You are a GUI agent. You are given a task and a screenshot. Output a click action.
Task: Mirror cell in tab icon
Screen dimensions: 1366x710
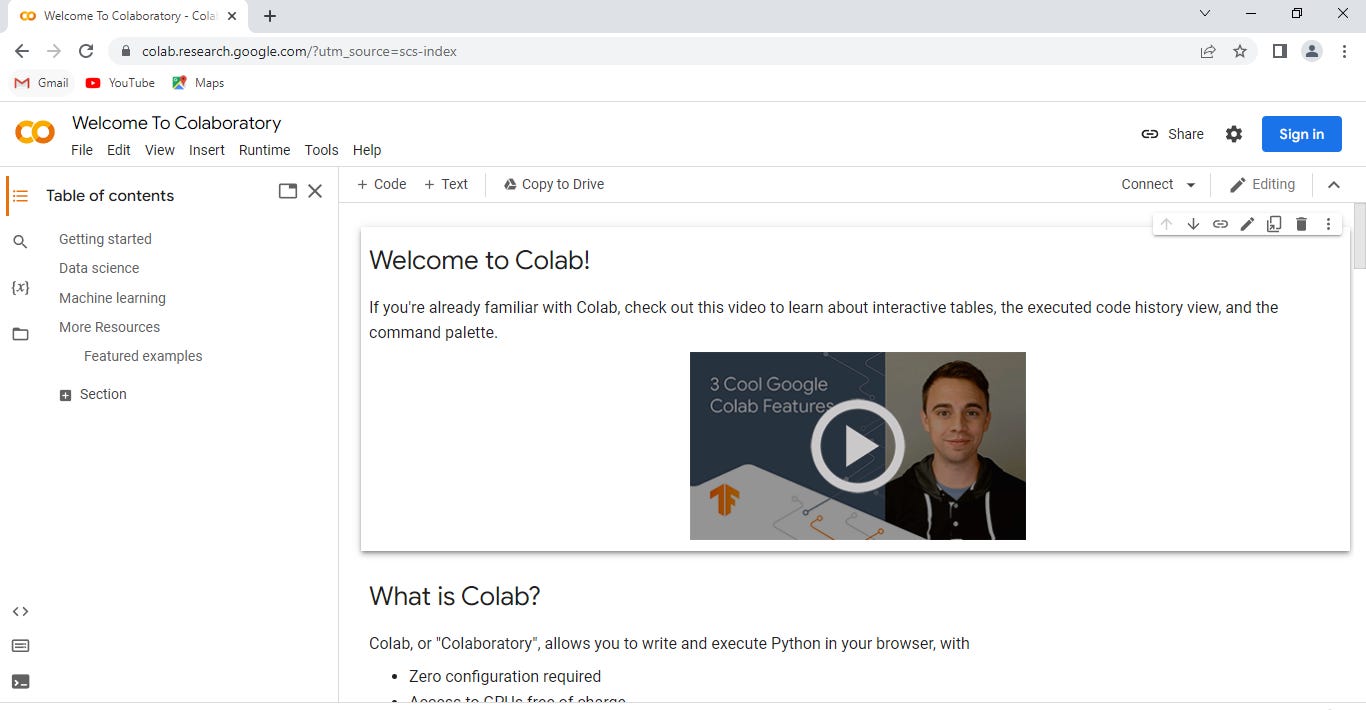pos(1274,224)
